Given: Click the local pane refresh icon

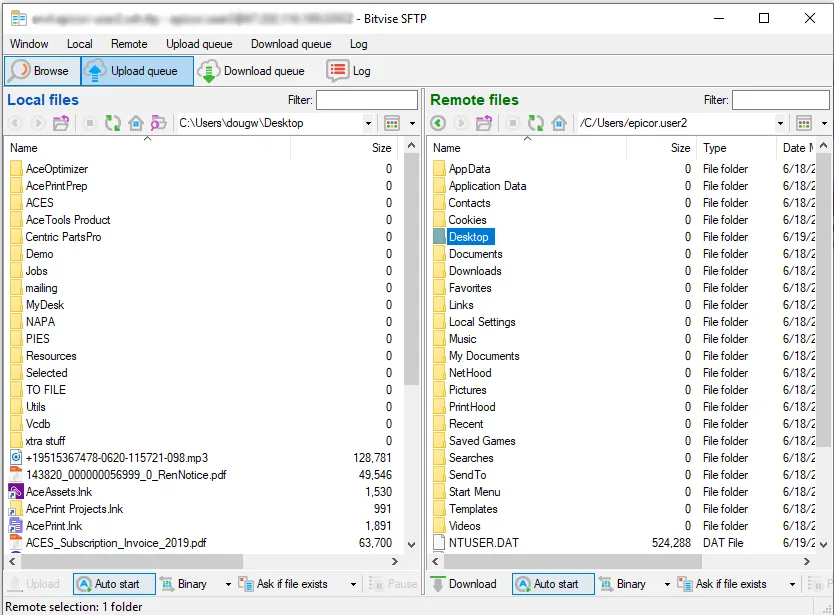Looking at the screenshot, I should coord(113,123).
